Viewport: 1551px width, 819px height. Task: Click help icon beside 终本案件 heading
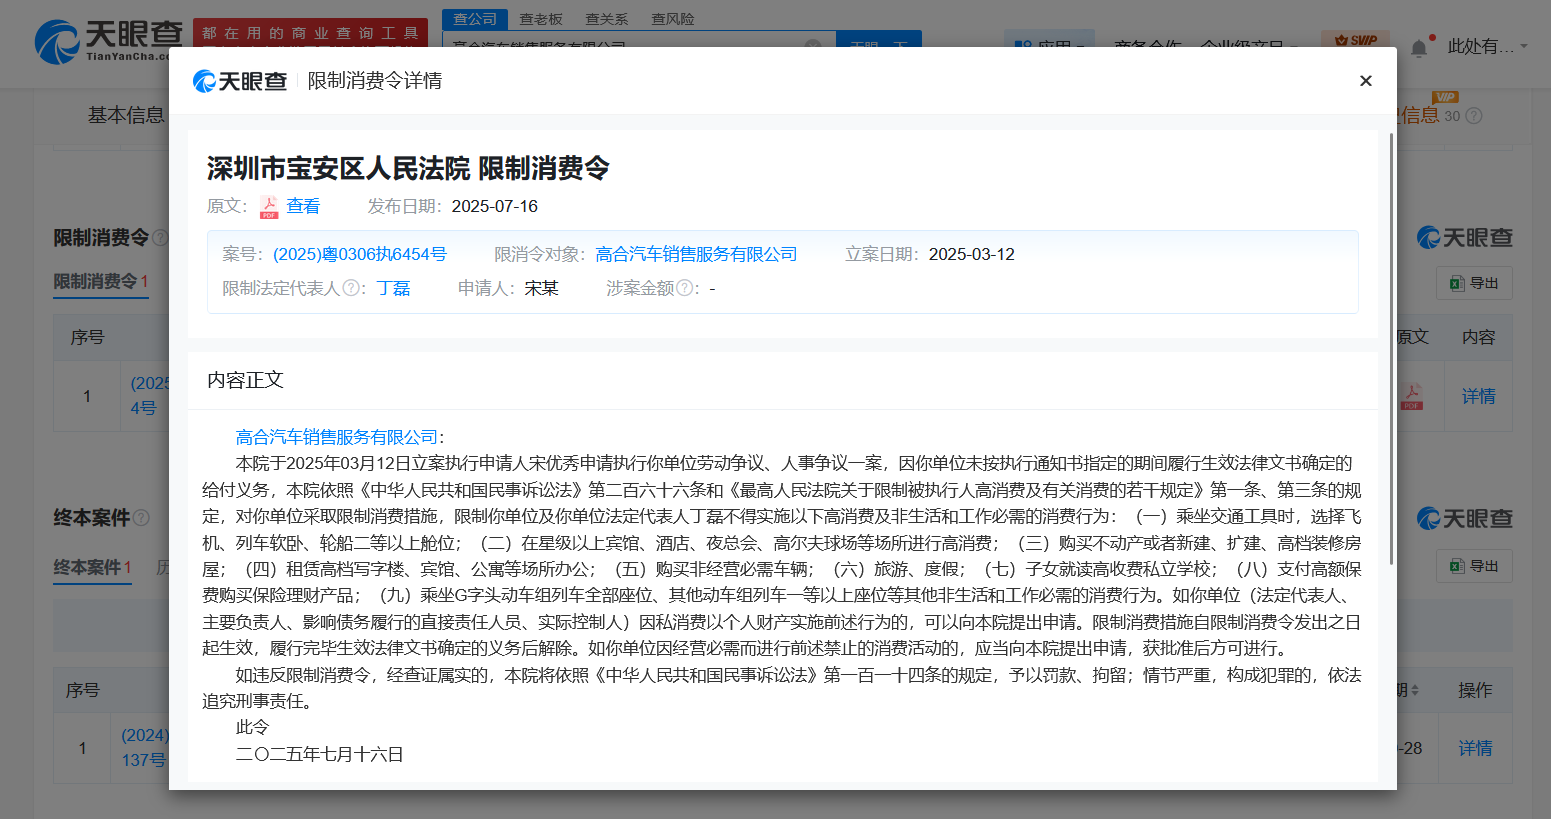141,518
